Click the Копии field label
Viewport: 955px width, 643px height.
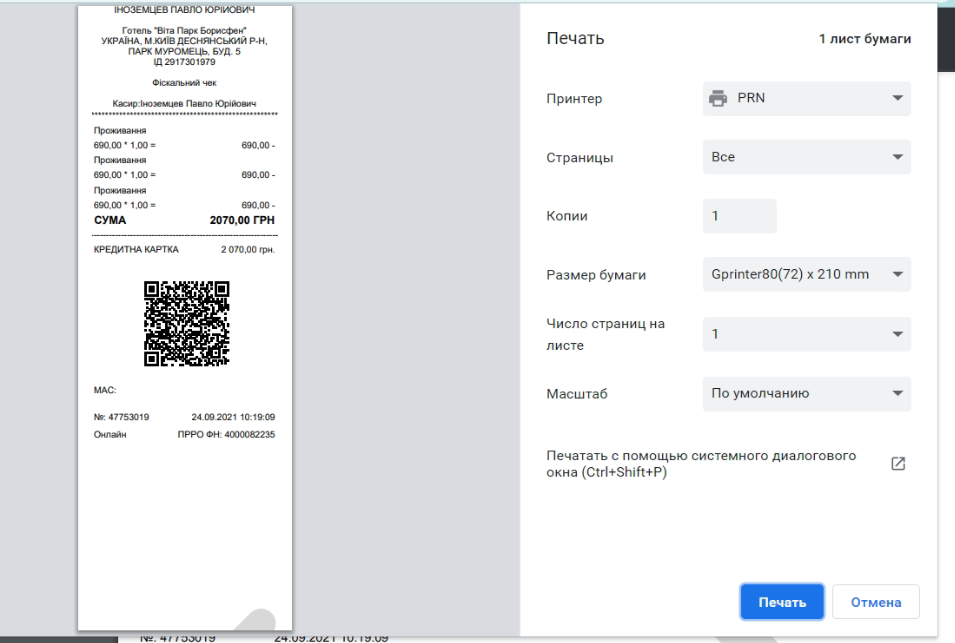(x=567, y=216)
